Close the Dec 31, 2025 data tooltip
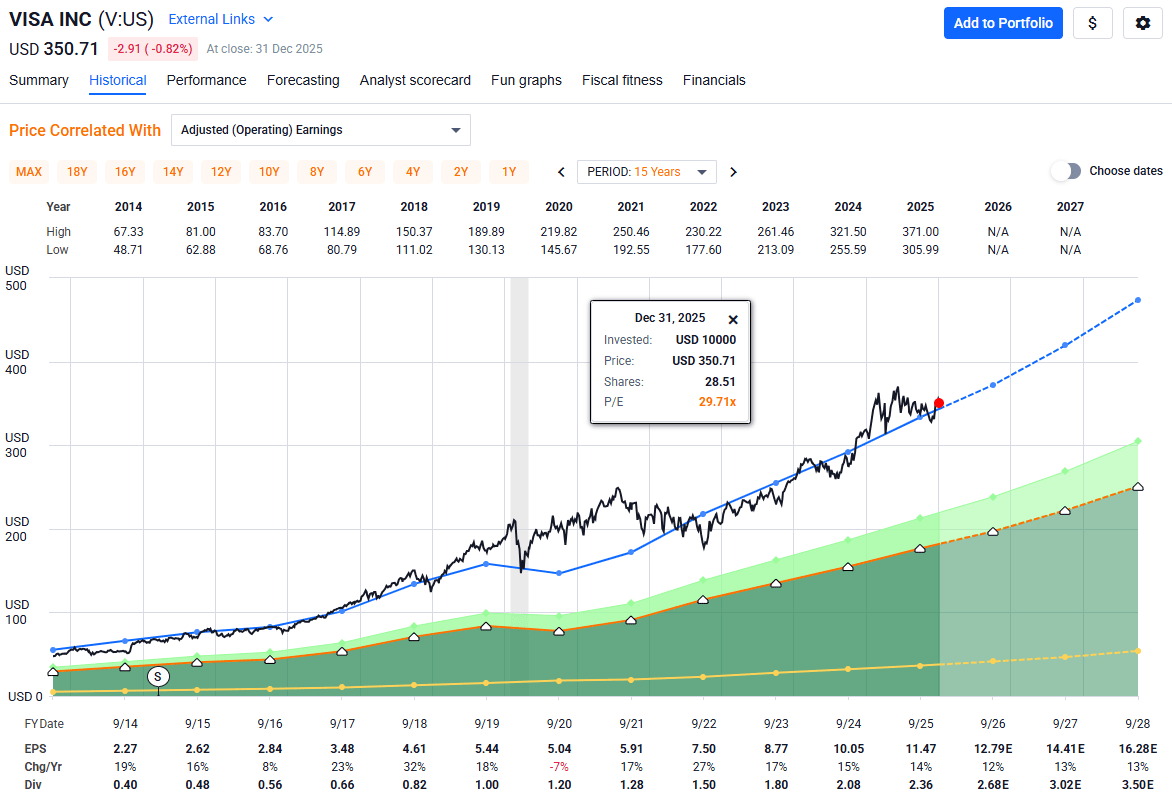The image size is (1172, 798). (733, 319)
